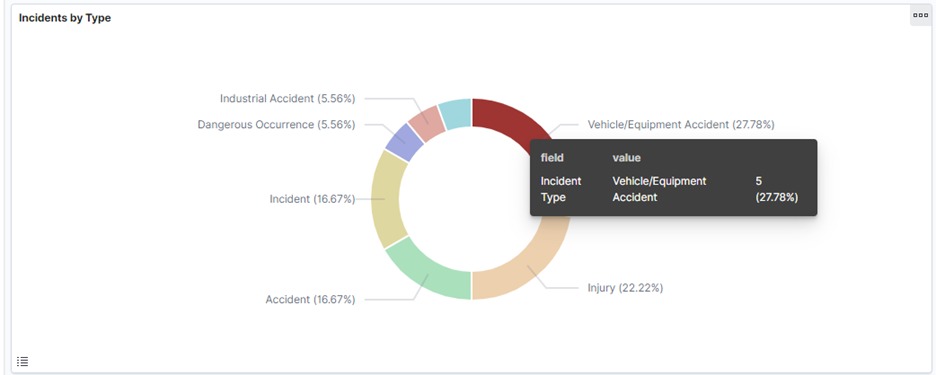Click the tooltip count value 5
The width and height of the screenshot is (936, 375).
pos(759,181)
